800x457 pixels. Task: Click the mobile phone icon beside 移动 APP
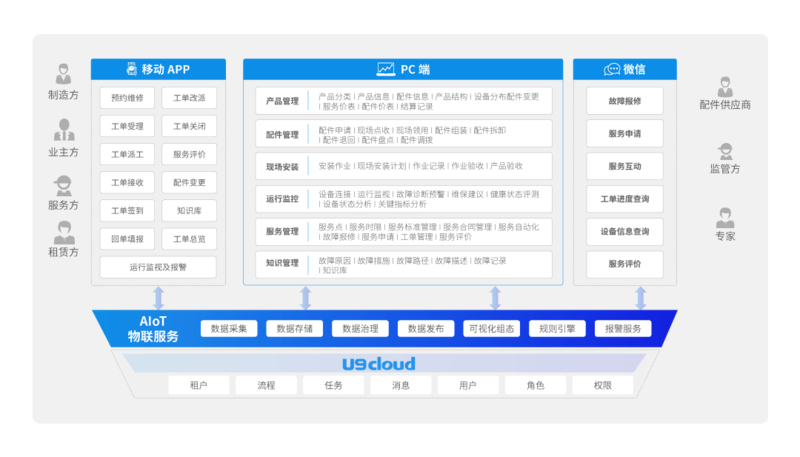coord(132,69)
